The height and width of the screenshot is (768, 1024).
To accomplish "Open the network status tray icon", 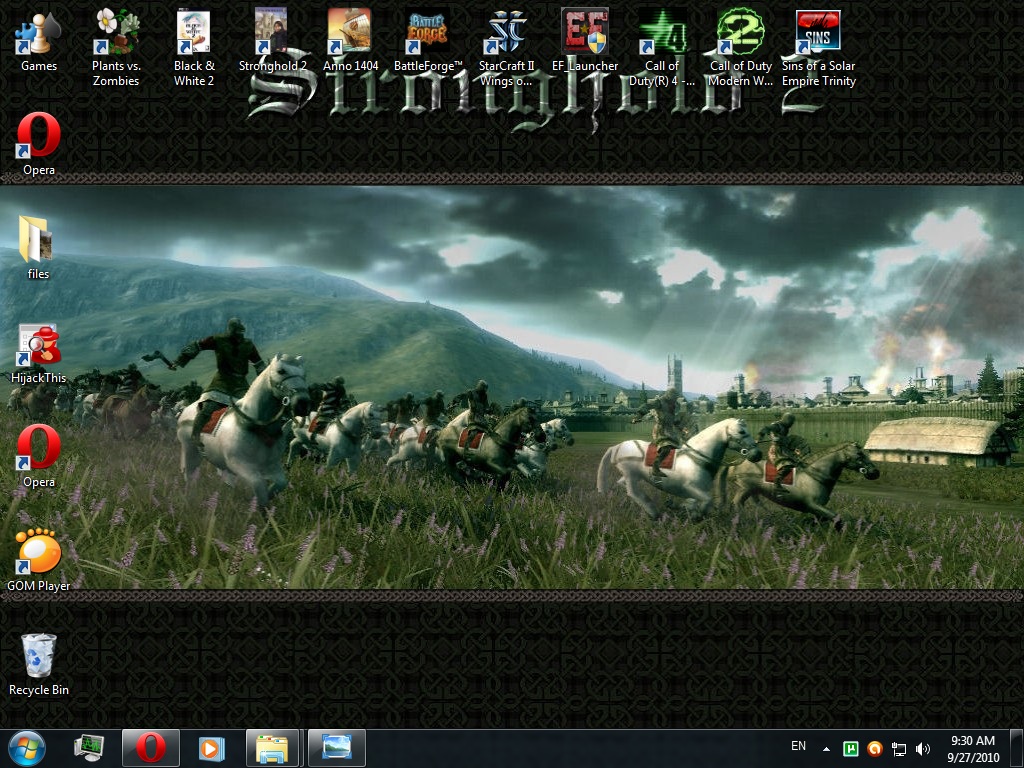I will click(899, 749).
